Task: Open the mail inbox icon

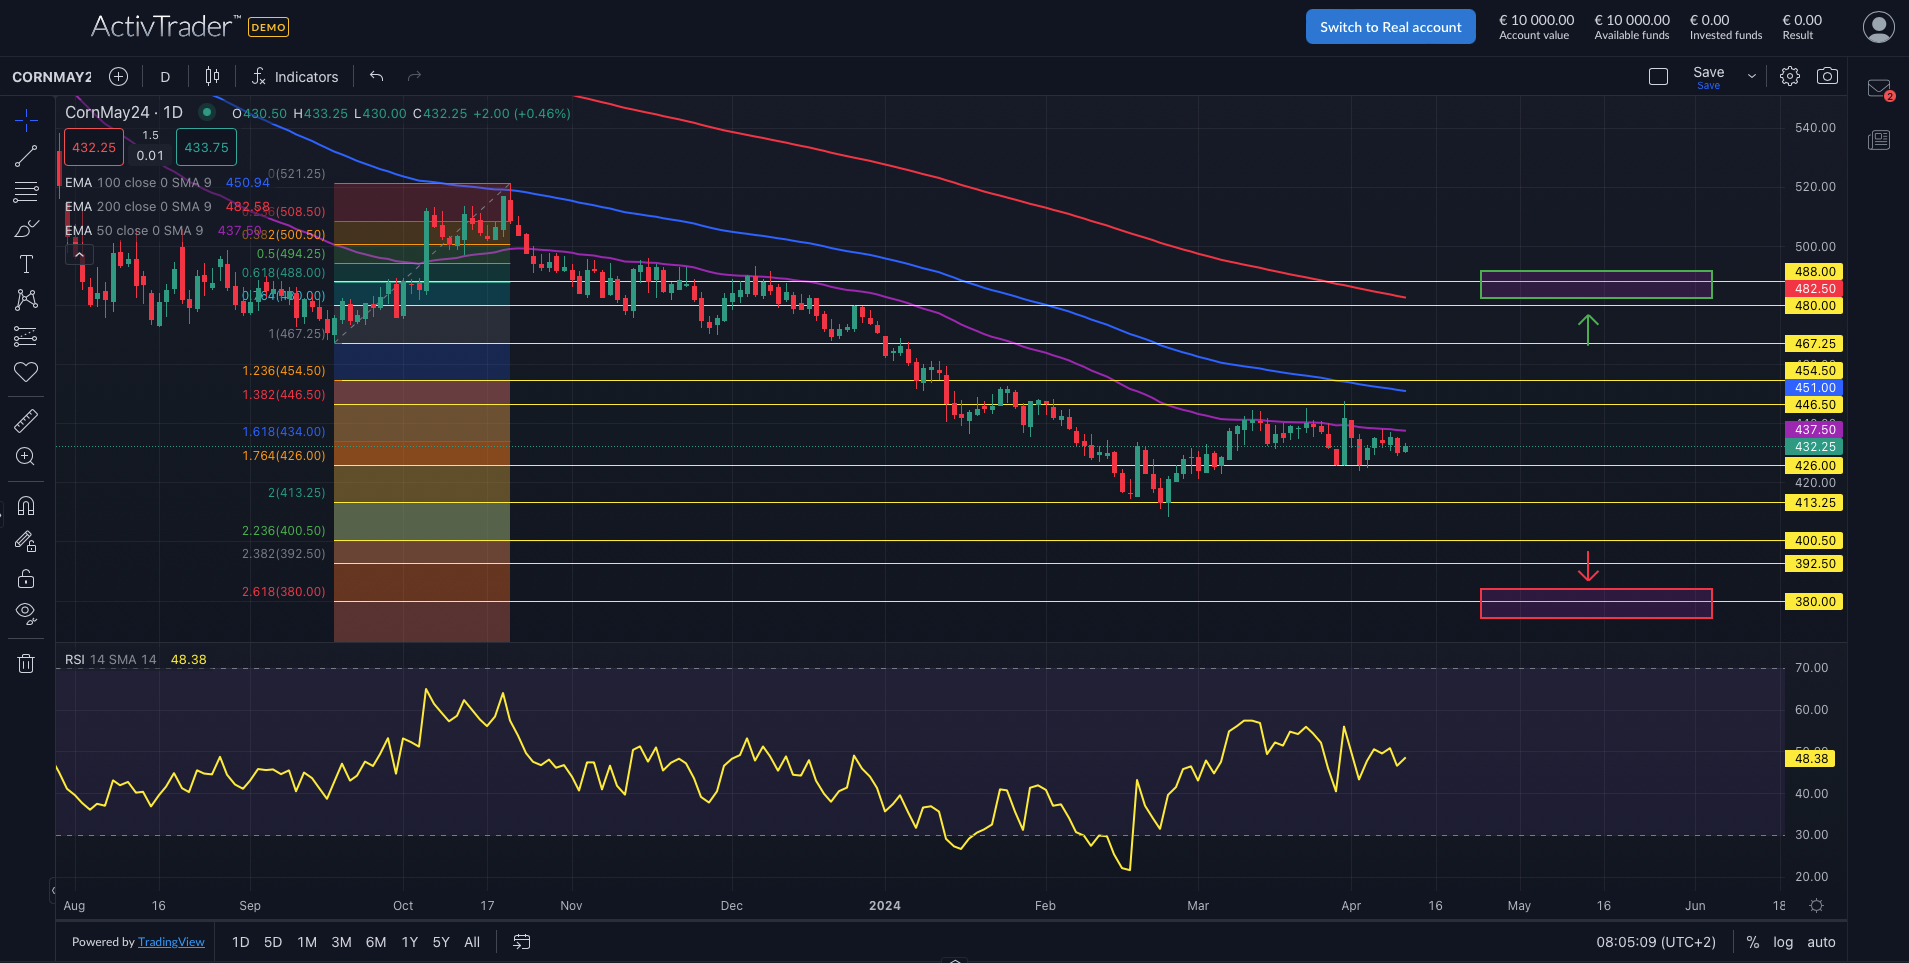Action: pyautogui.click(x=1879, y=89)
